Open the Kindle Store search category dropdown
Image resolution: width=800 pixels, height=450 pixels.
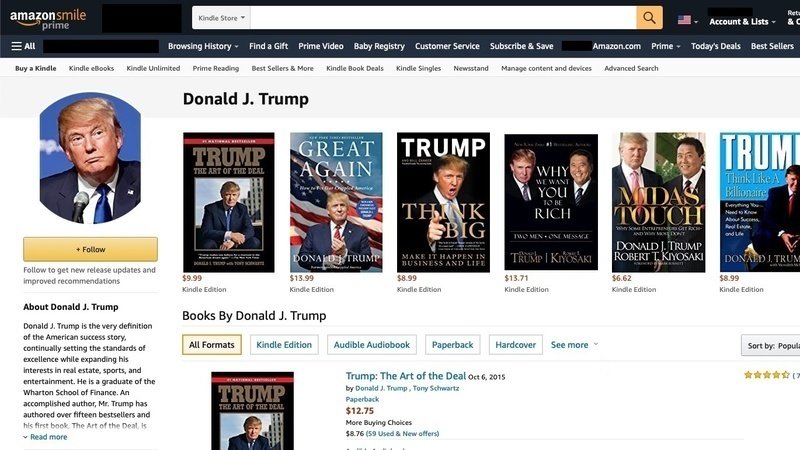(221, 18)
